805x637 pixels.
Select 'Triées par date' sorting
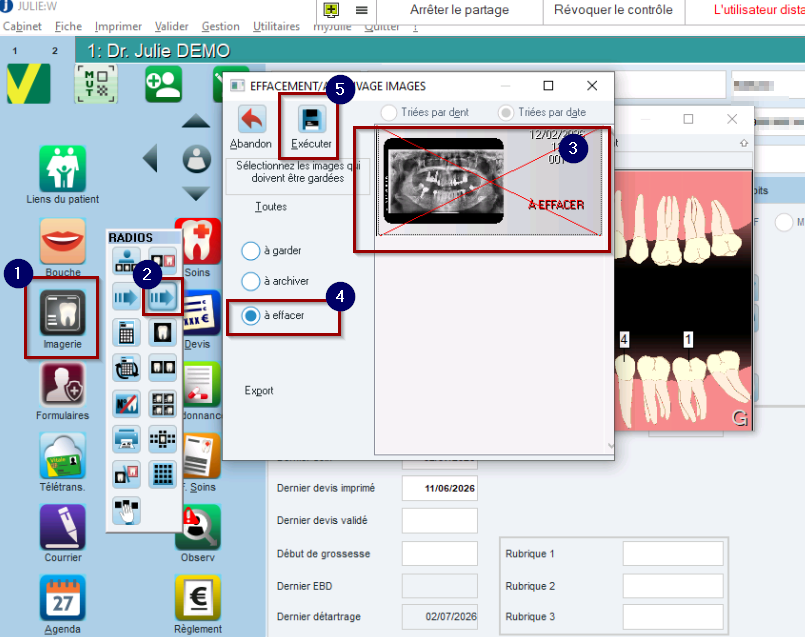tap(506, 112)
